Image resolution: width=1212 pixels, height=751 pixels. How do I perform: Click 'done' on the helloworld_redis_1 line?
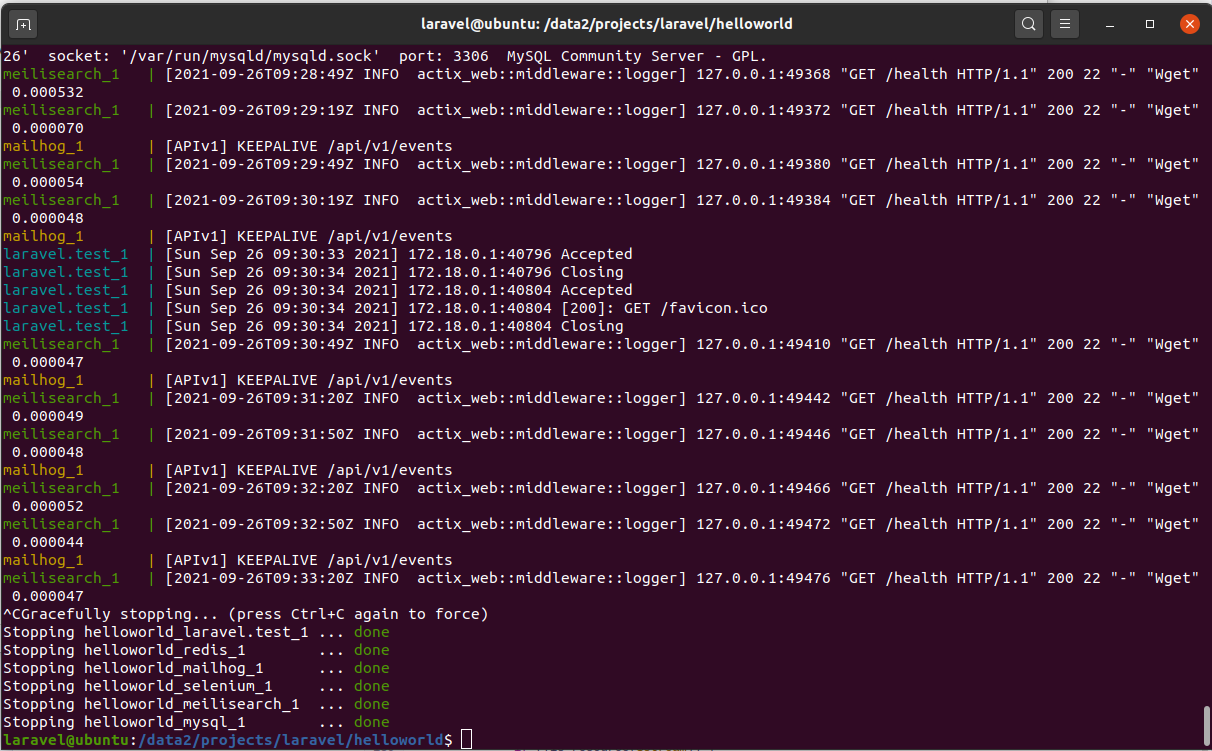click(x=372, y=650)
